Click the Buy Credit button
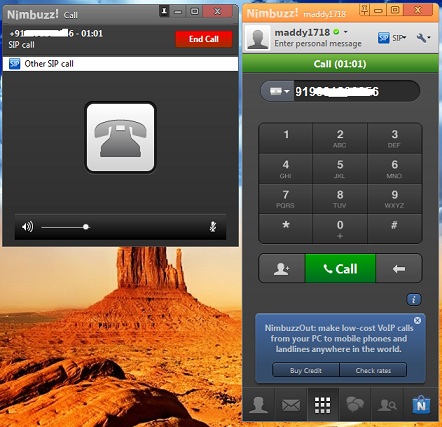This screenshot has width=442, height=427. 306,370
